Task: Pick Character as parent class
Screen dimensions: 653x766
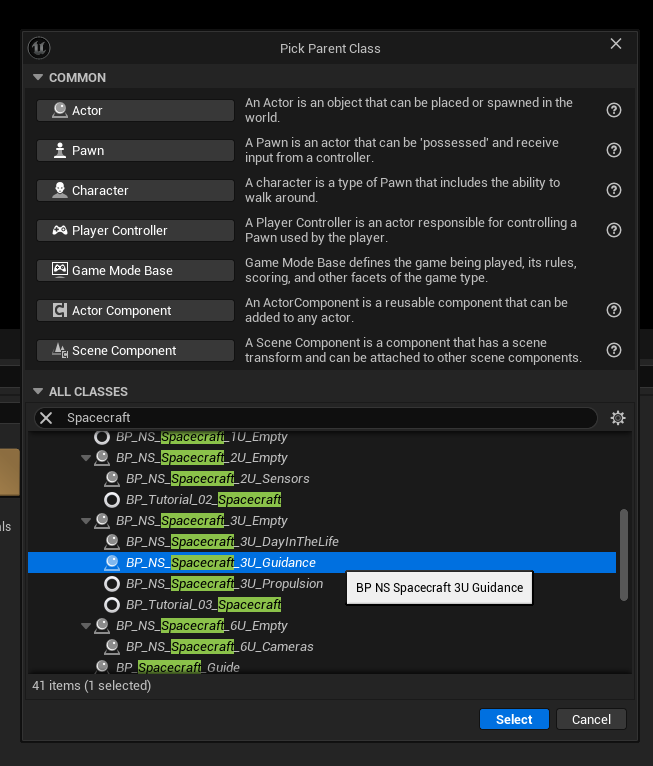Action: point(135,191)
